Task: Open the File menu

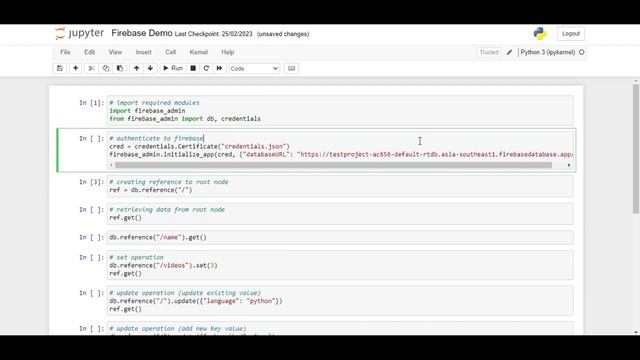Action: 65,52
